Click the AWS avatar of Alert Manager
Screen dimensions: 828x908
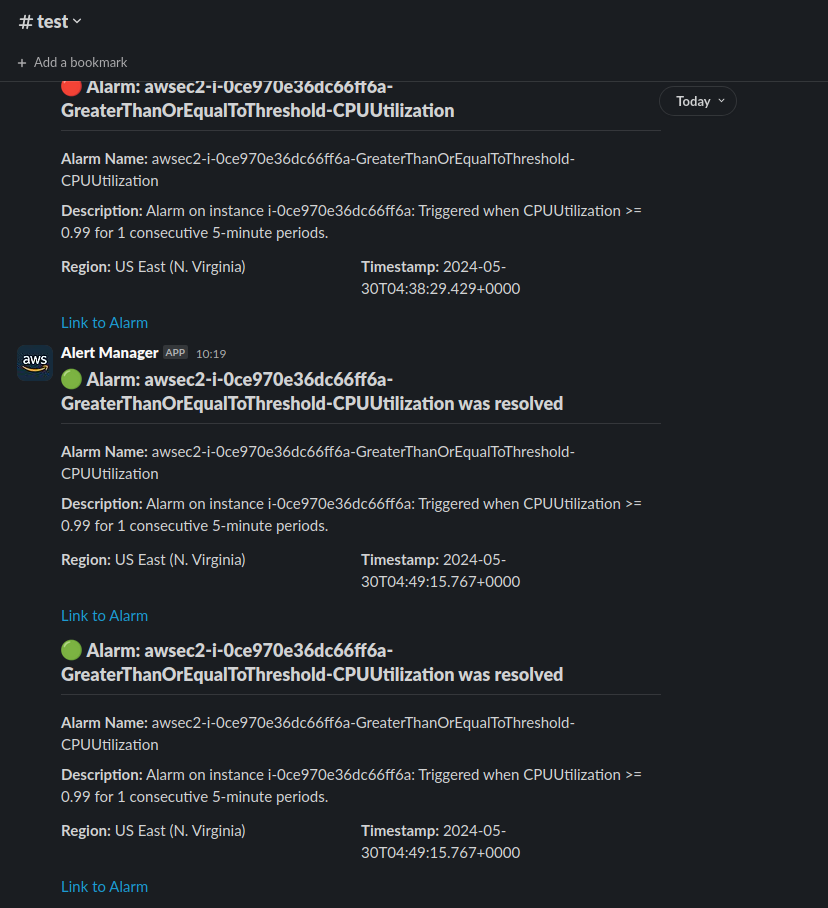click(x=34, y=362)
